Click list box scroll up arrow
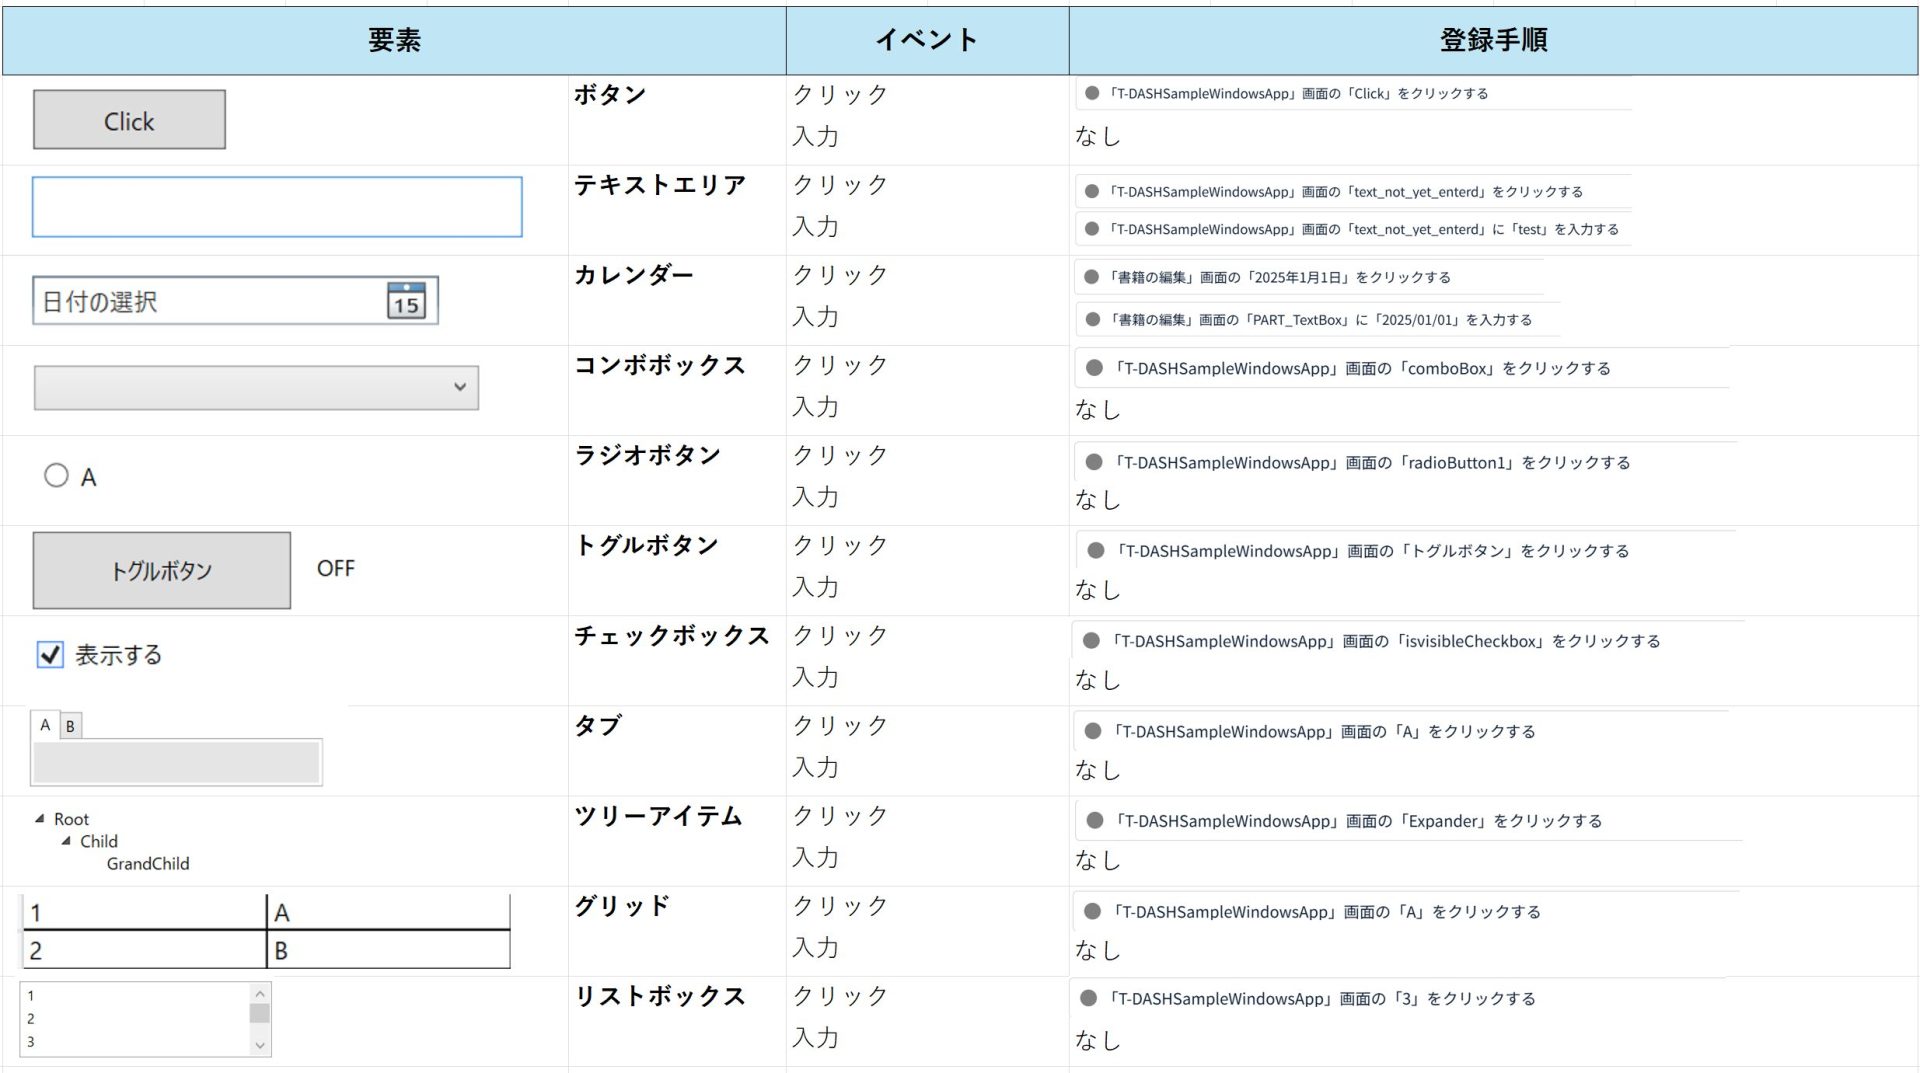 [x=260, y=994]
